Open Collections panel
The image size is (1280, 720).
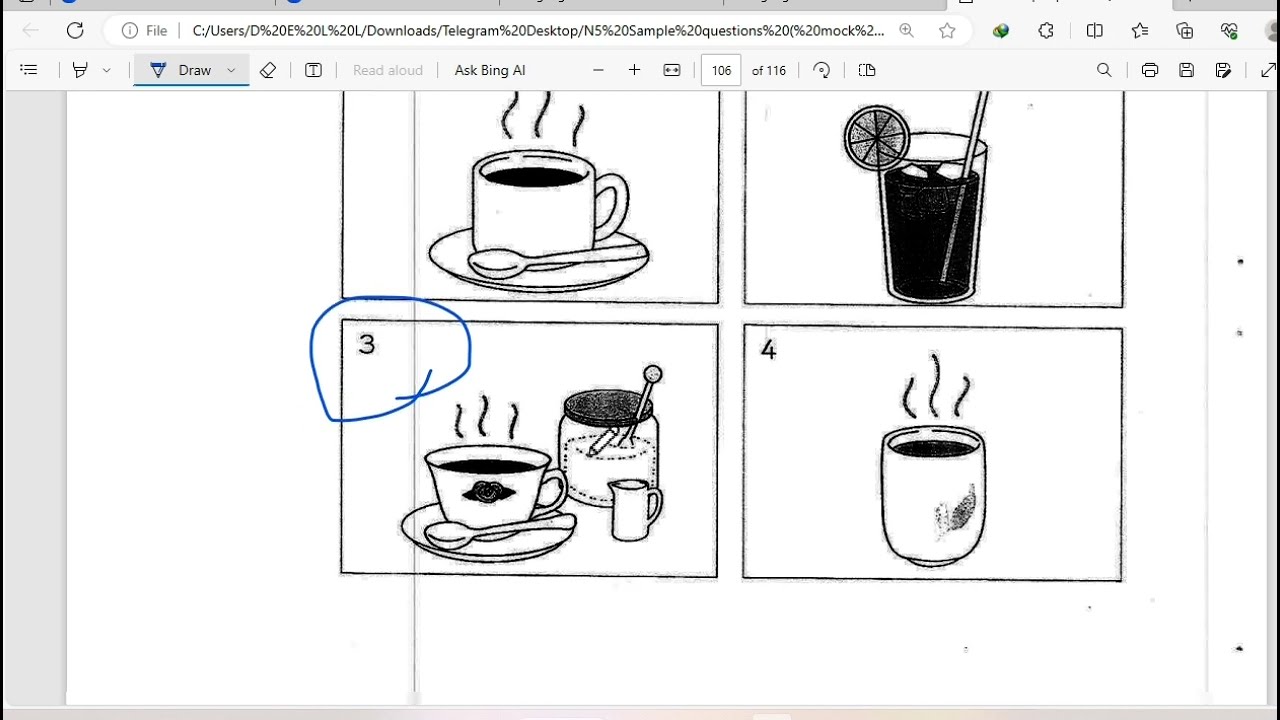pos(1185,30)
